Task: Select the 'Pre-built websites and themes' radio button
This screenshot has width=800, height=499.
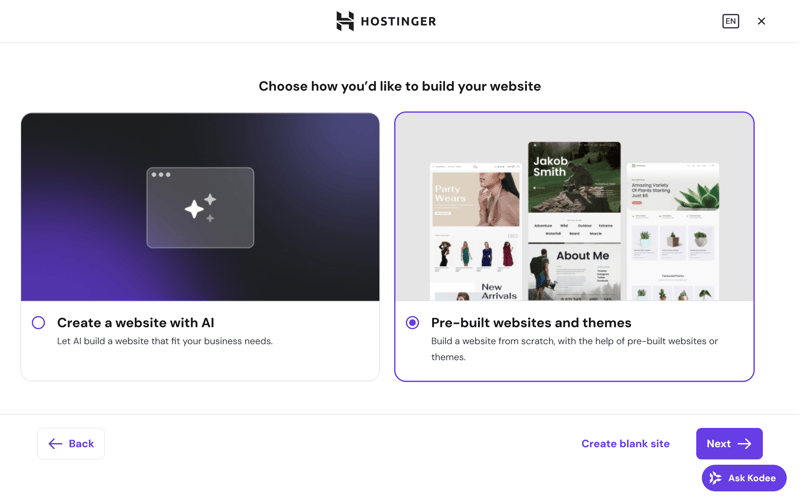Action: pyautogui.click(x=412, y=323)
